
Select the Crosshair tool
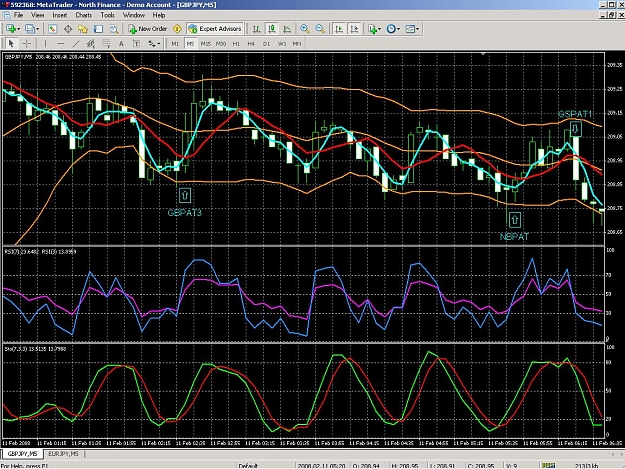(x=27, y=43)
